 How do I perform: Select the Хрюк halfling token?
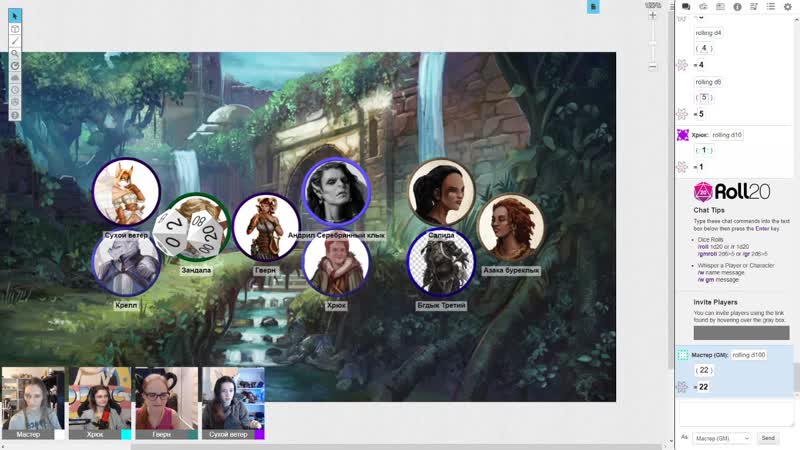[336, 263]
